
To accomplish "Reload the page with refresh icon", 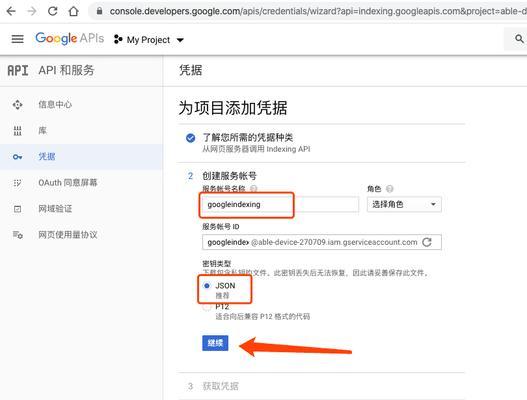I will 52,11.
